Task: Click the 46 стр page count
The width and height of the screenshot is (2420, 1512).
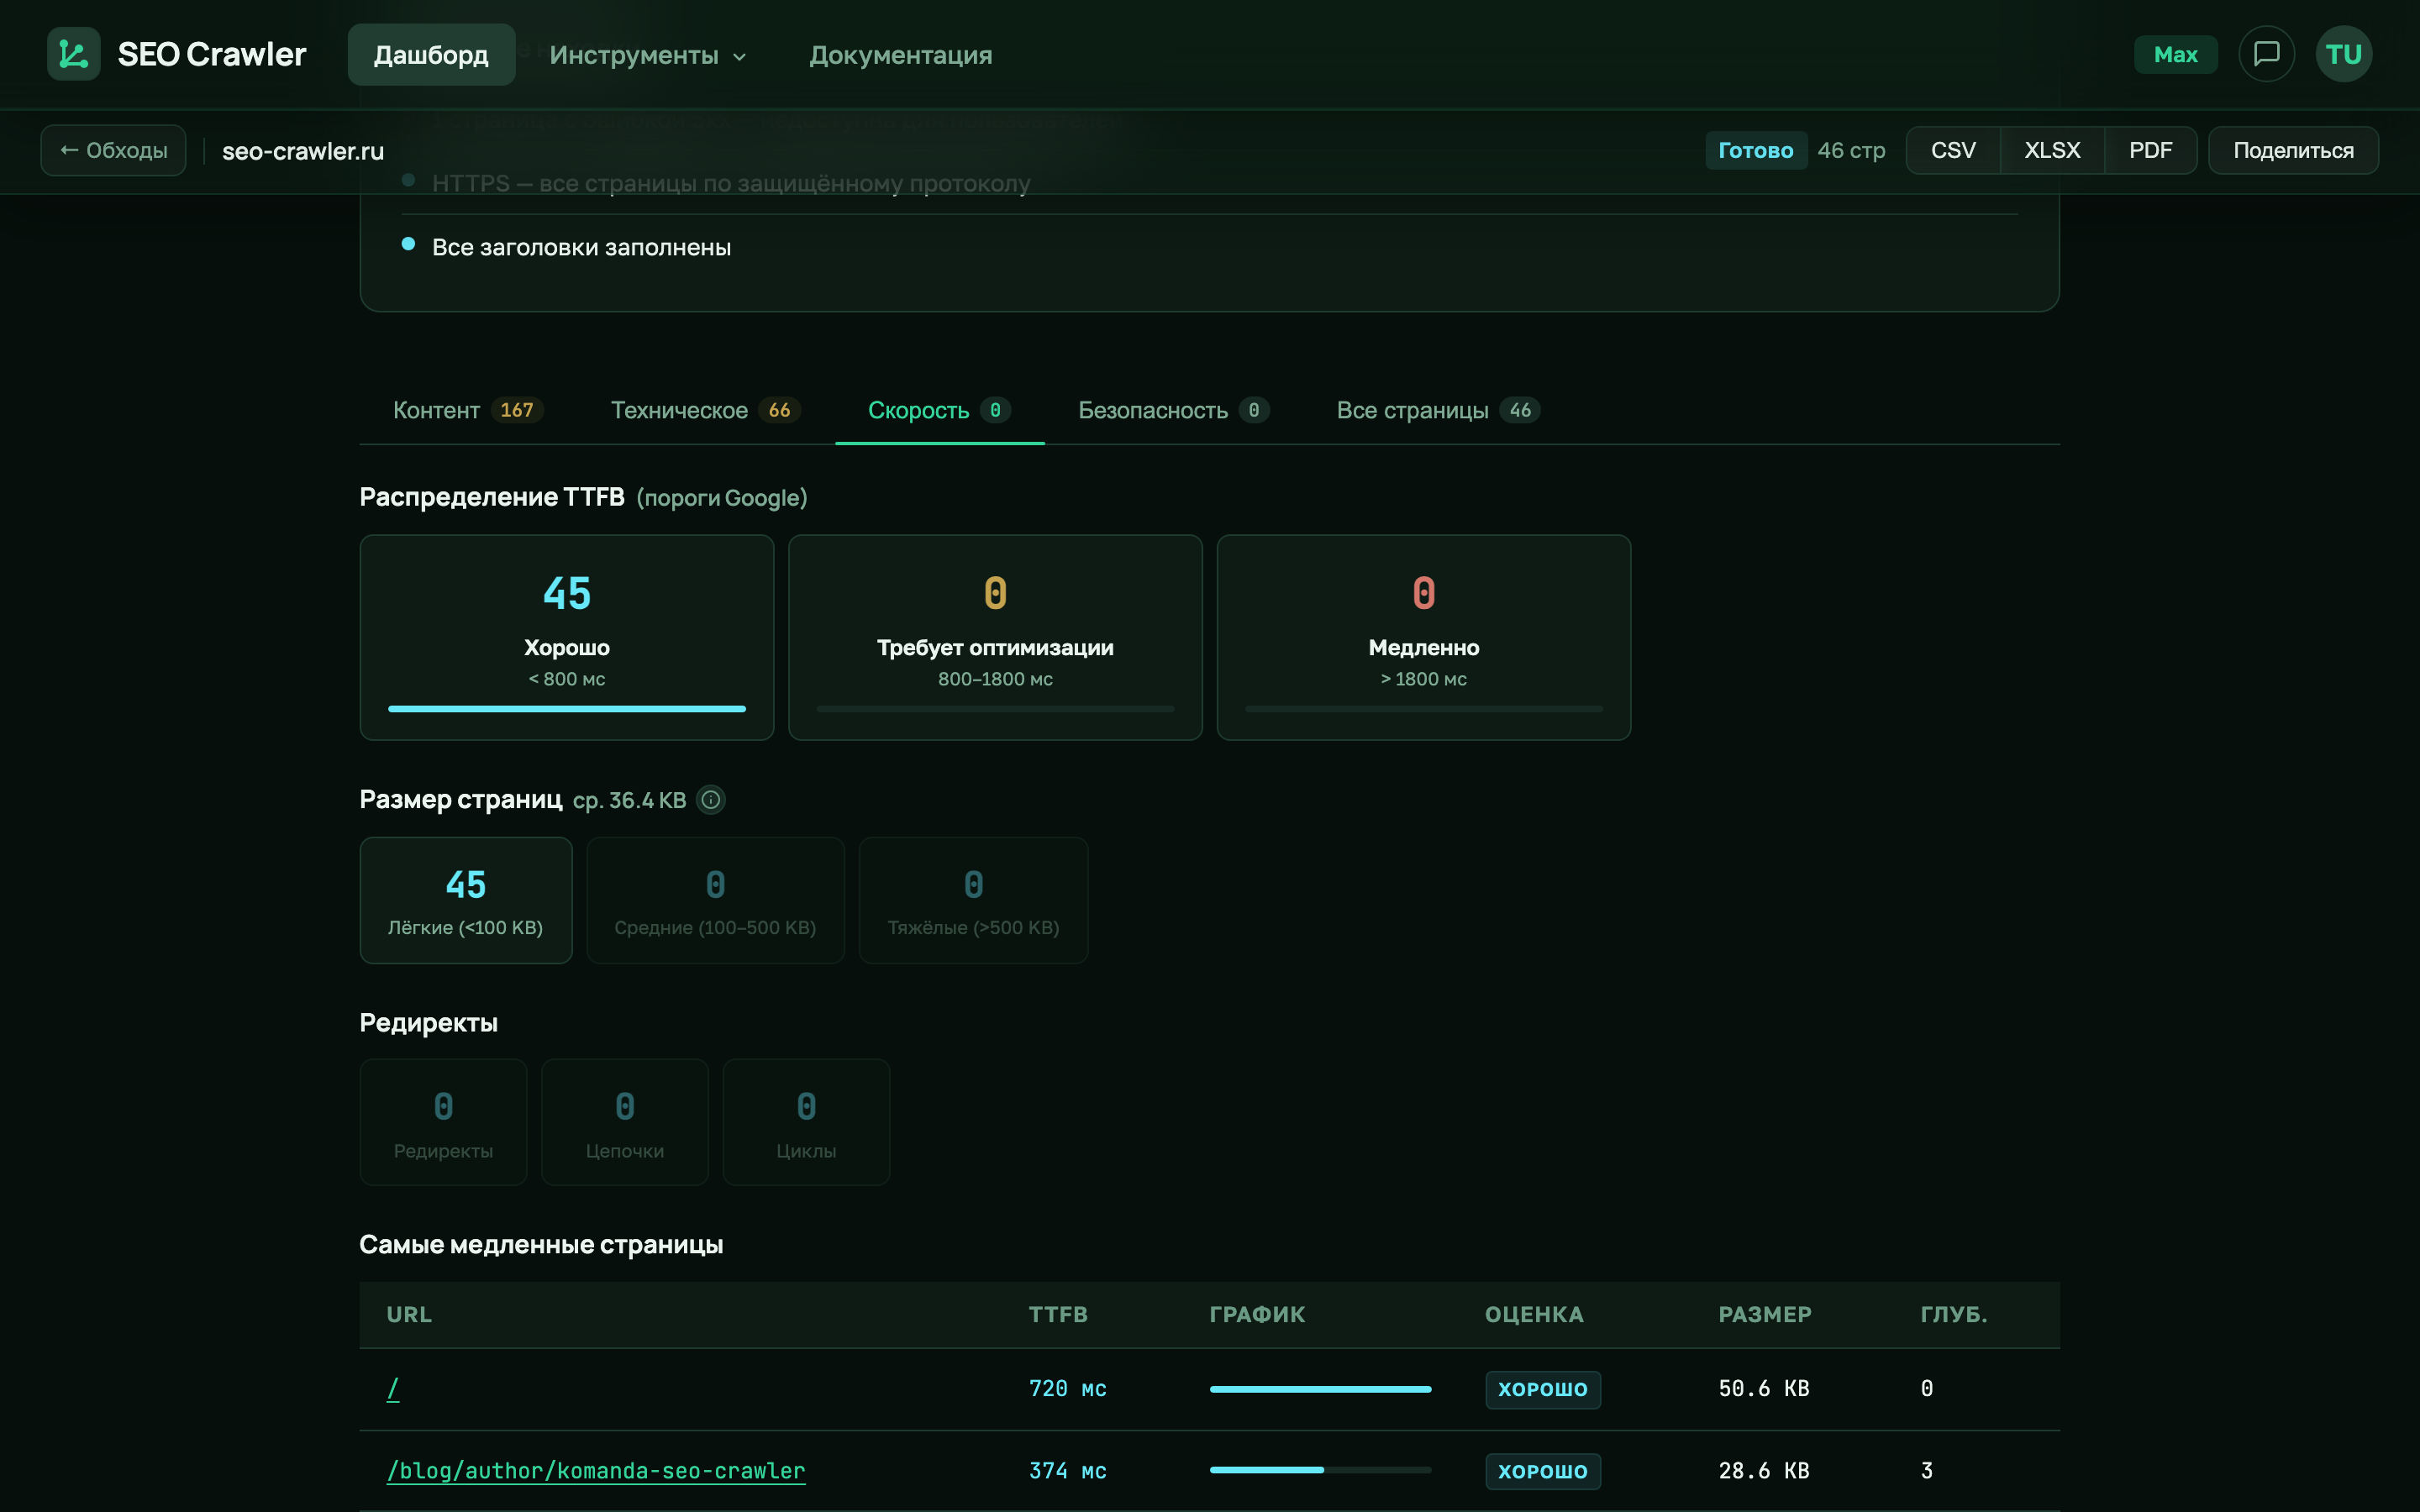Action: click(1851, 150)
